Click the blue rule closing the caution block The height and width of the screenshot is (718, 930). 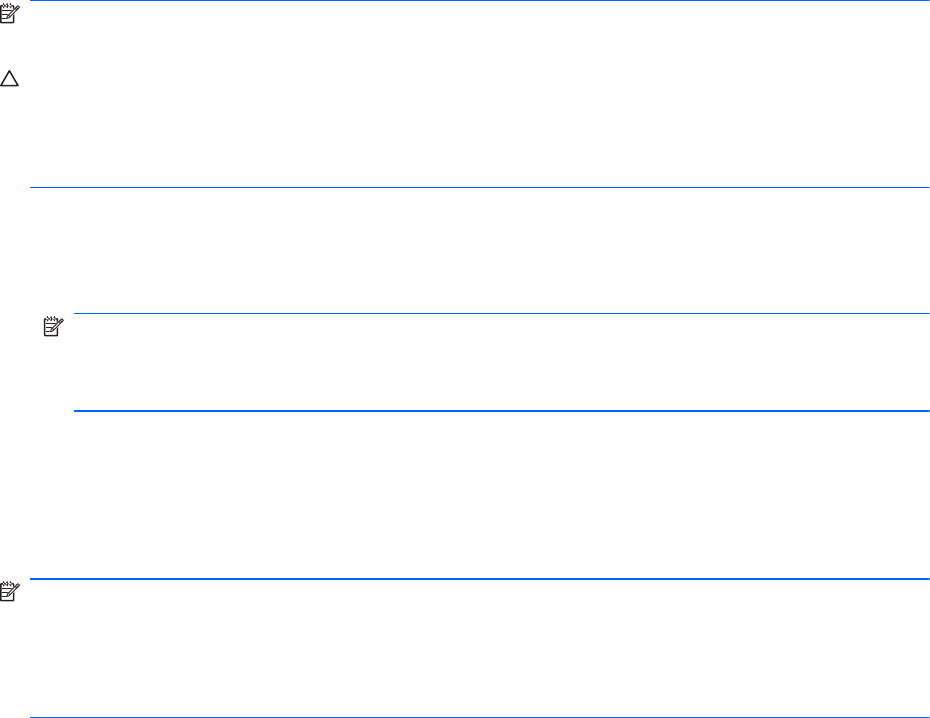[x=479, y=187]
